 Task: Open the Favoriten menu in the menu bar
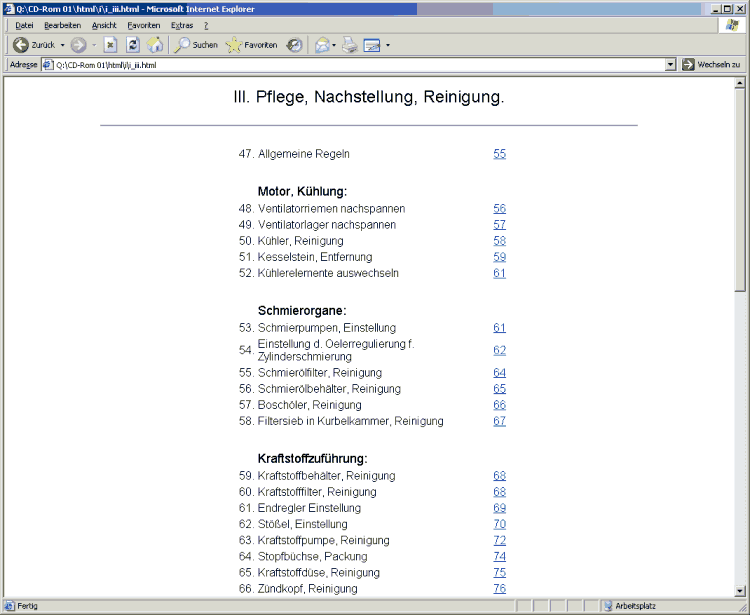tap(143, 25)
